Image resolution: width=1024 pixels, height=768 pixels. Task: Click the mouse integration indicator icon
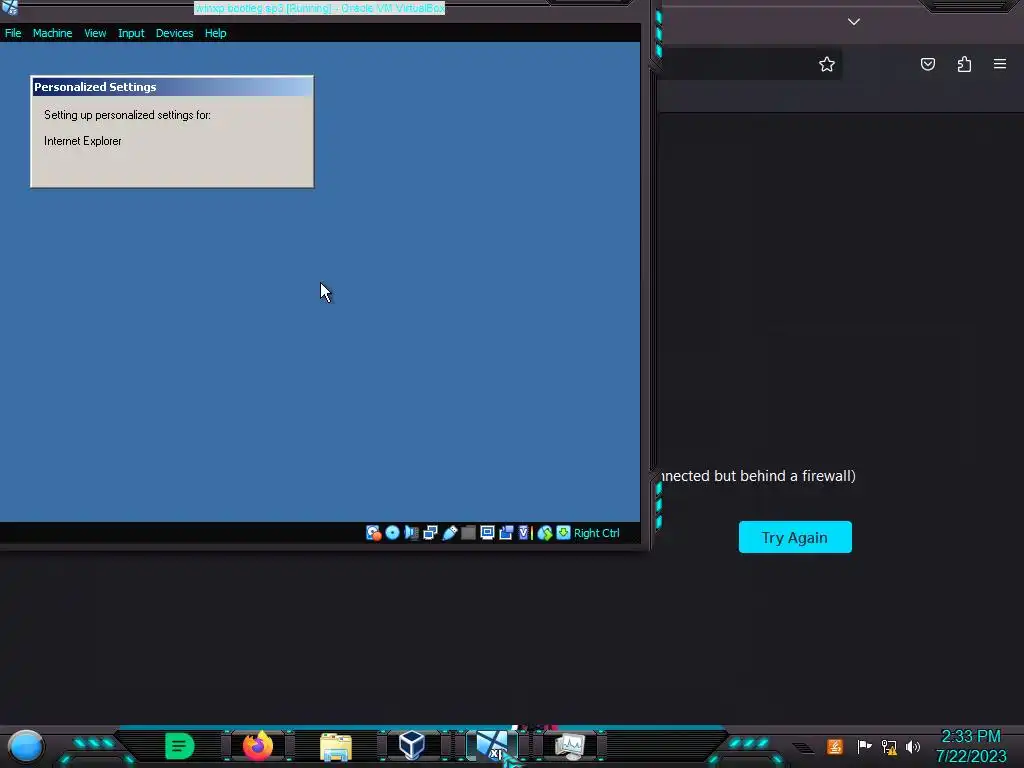point(545,533)
